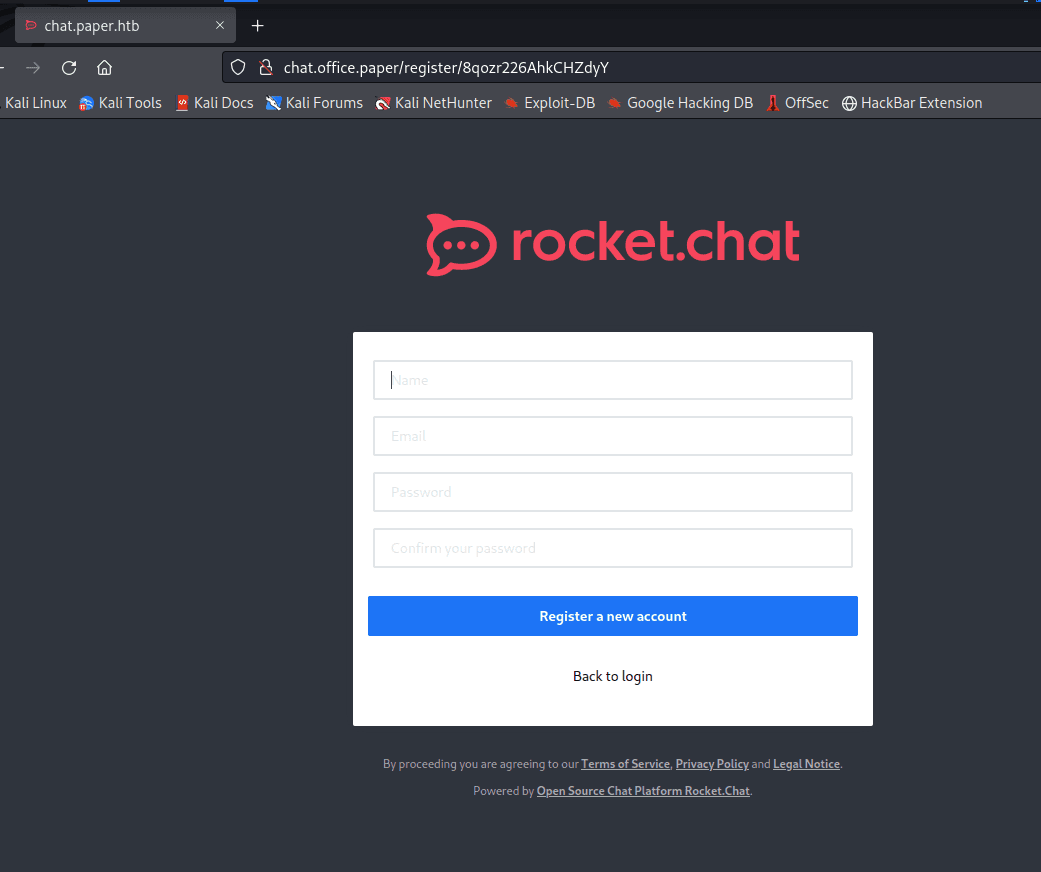Click the insecure connection padlock icon
1041x872 pixels.
coord(265,68)
